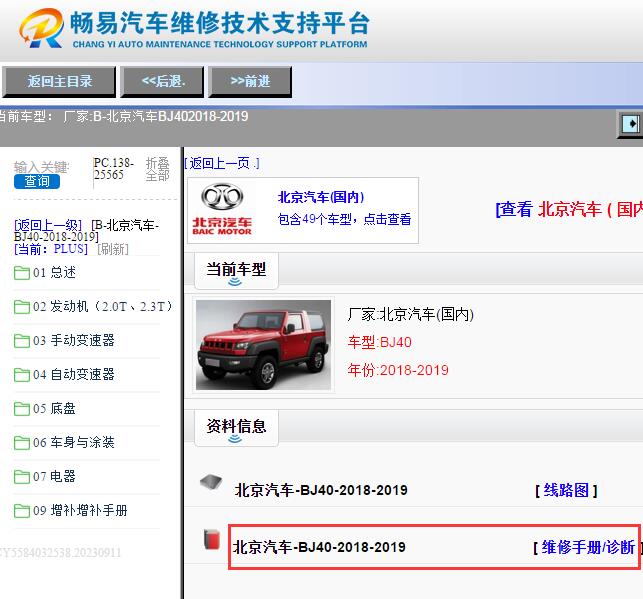Click the 09 增补增补手册 folder icon
This screenshot has width=643, height=599.
click(21, 511)
